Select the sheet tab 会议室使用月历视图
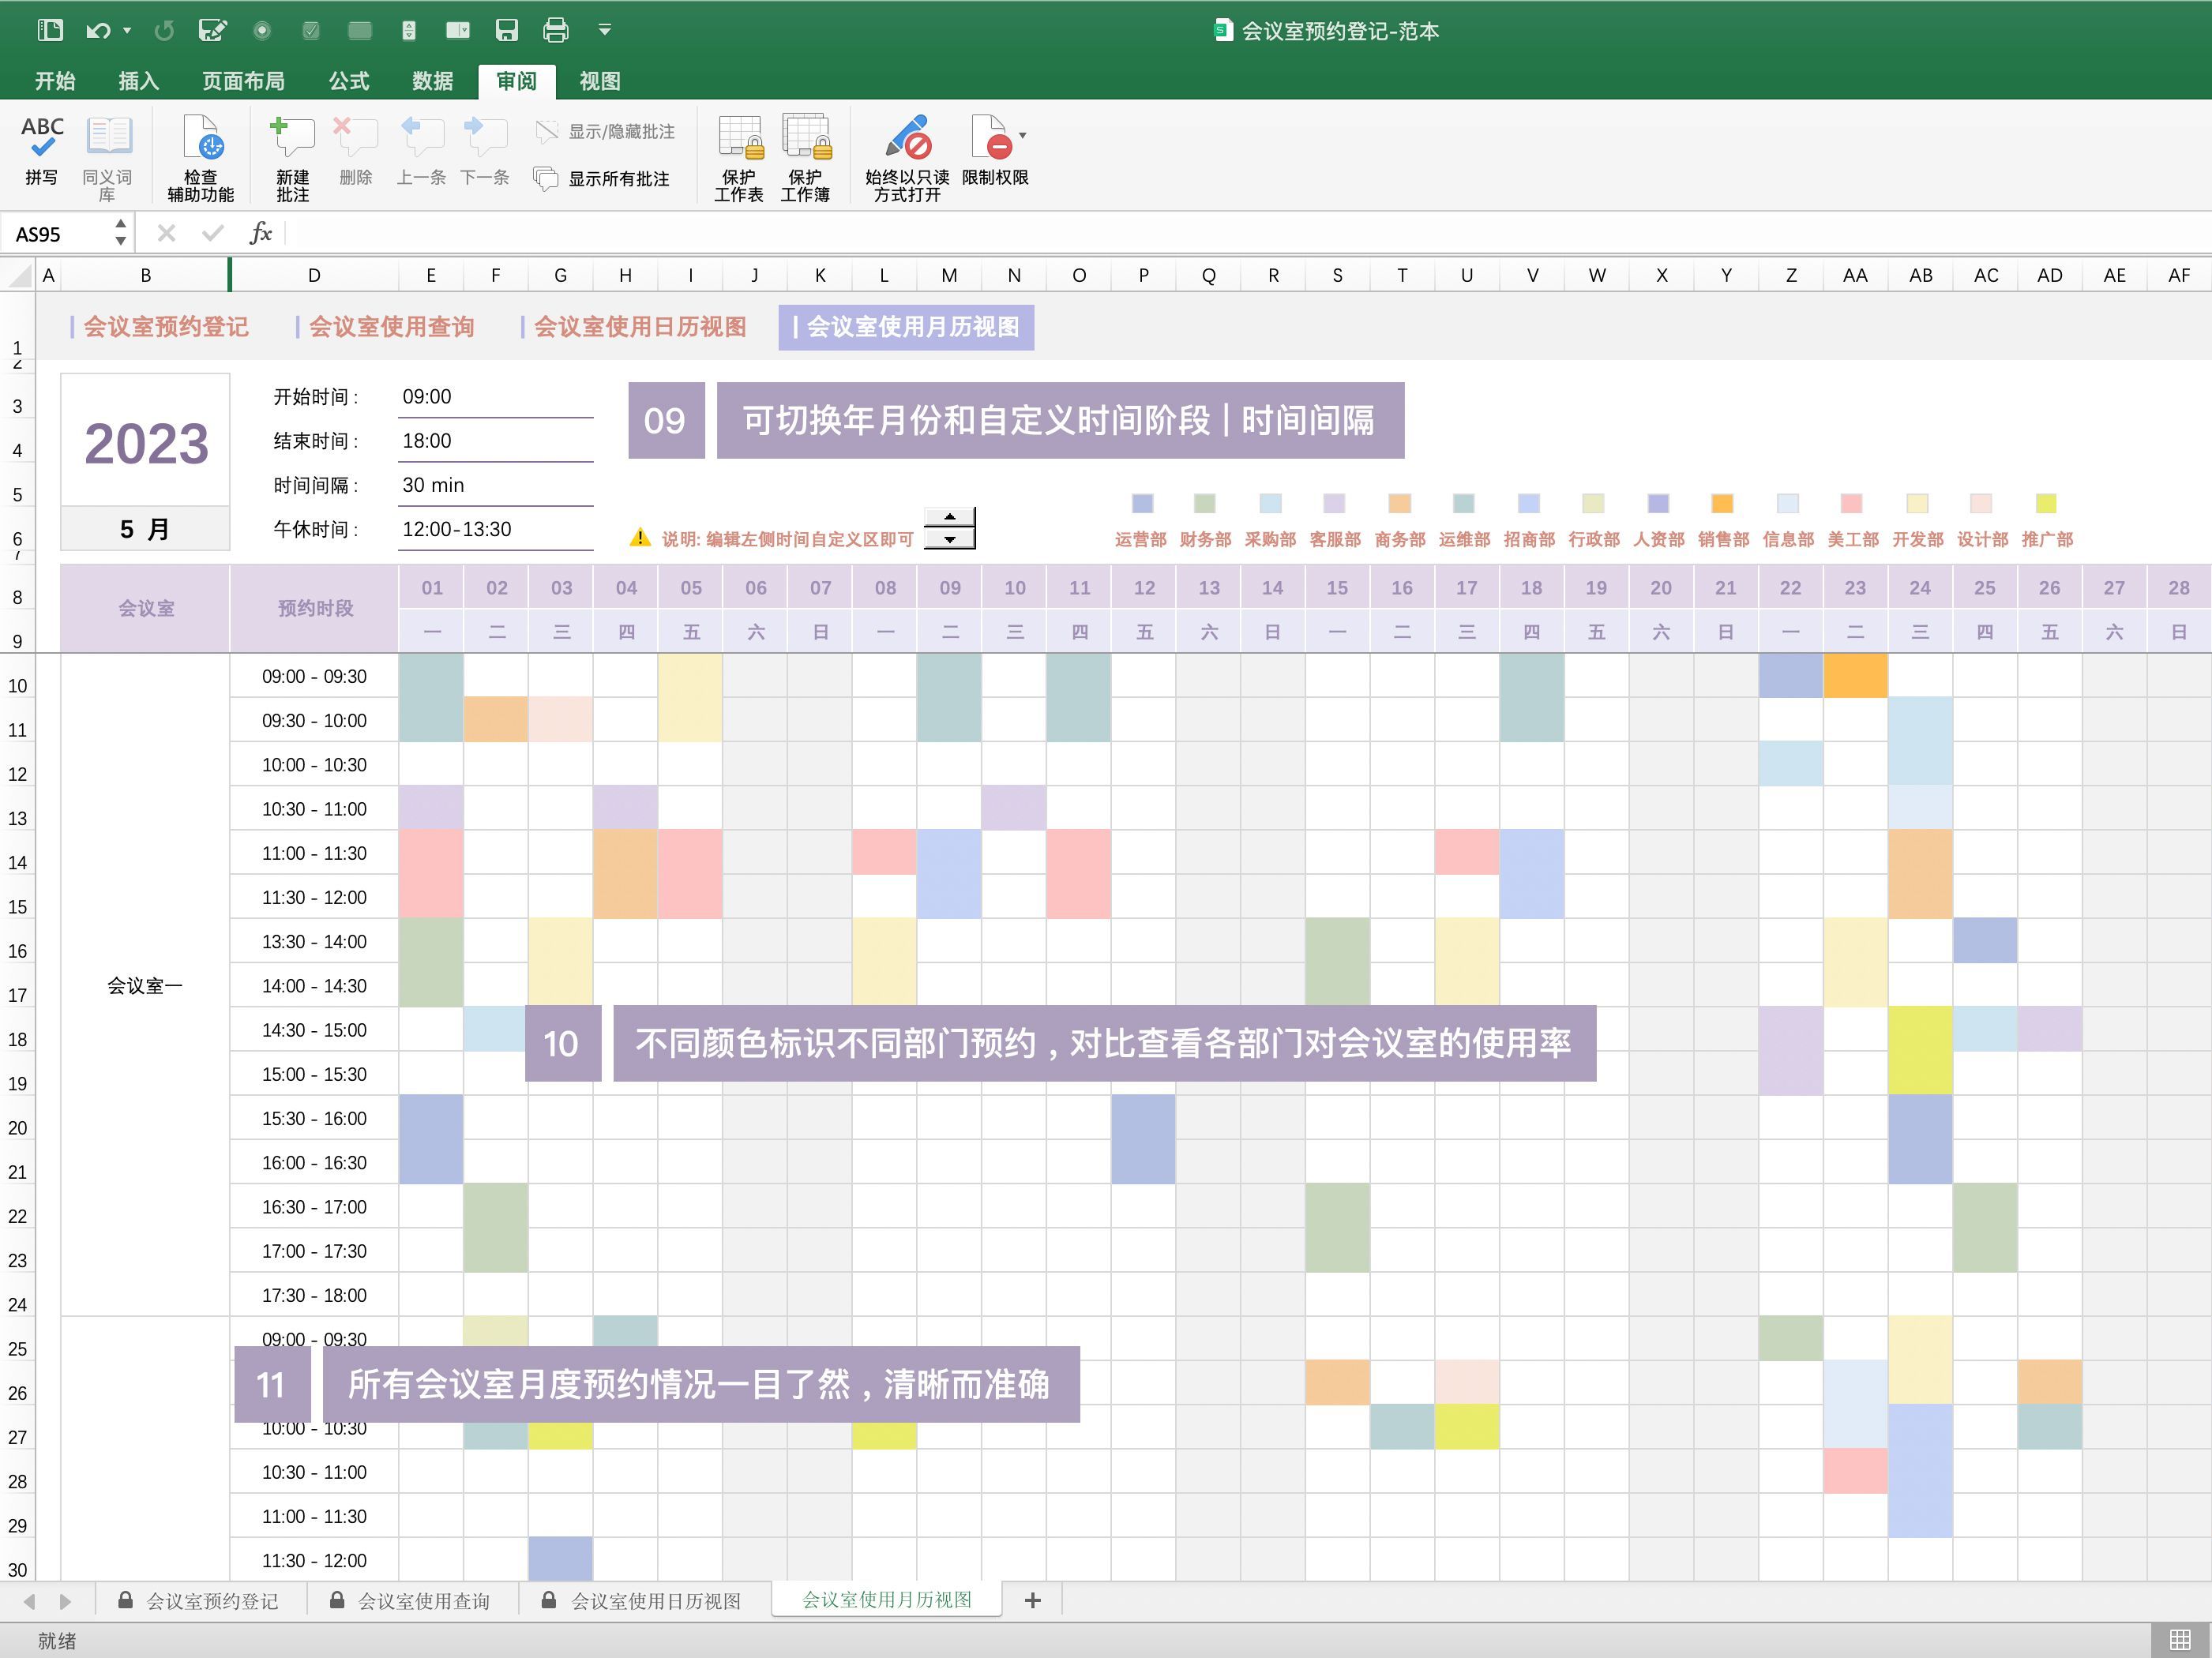Viewport: 2212px width, 1658px height. pos(887,1600)
